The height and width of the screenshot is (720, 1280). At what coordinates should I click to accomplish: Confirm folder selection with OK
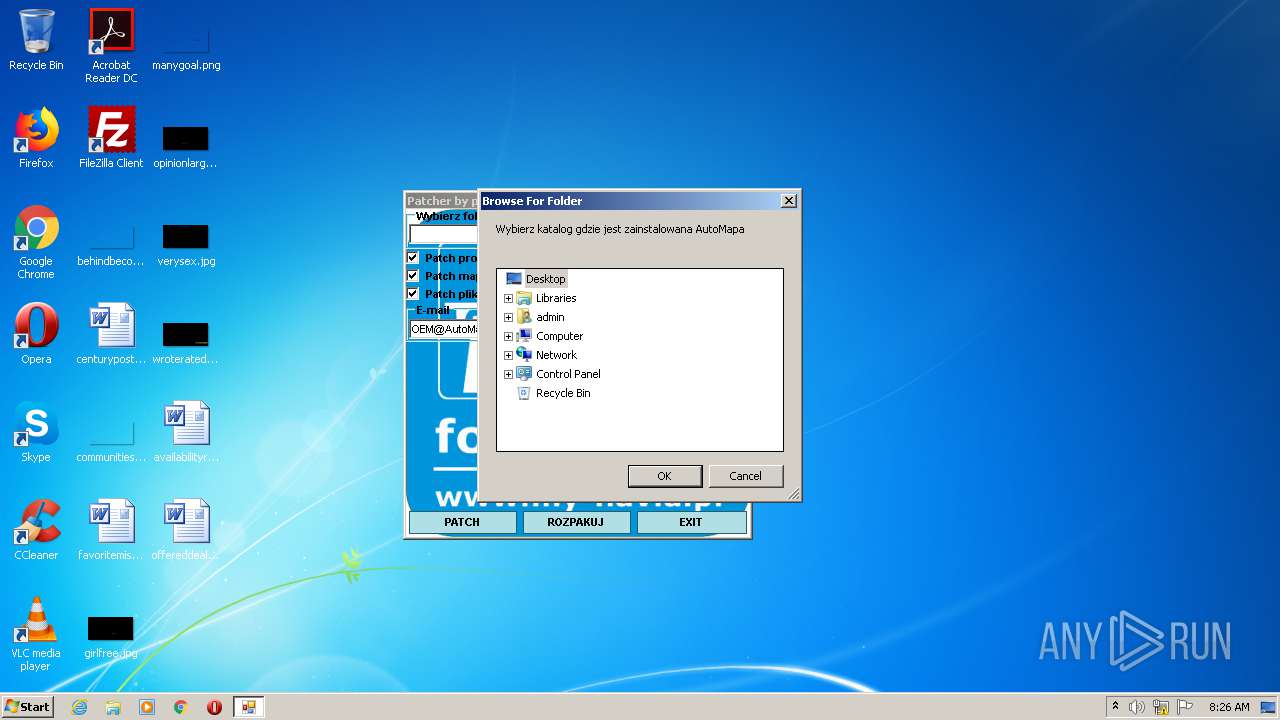[x=664, y=476]
